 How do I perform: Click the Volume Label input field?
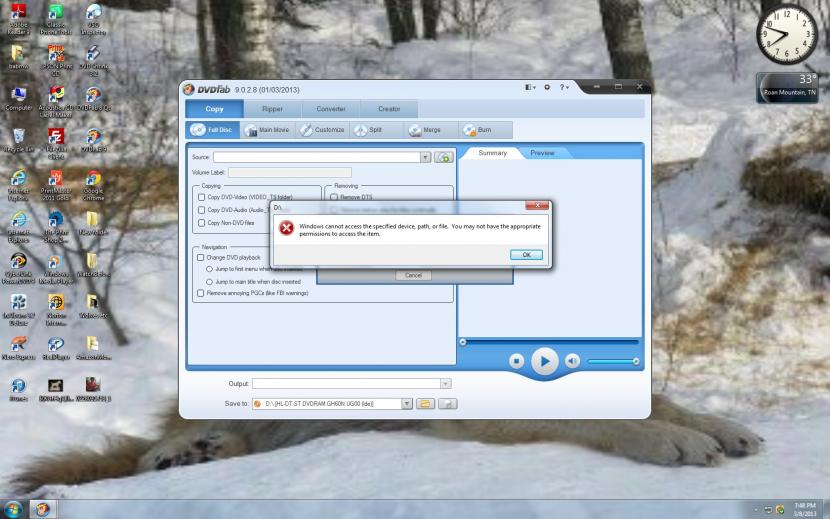290,172
